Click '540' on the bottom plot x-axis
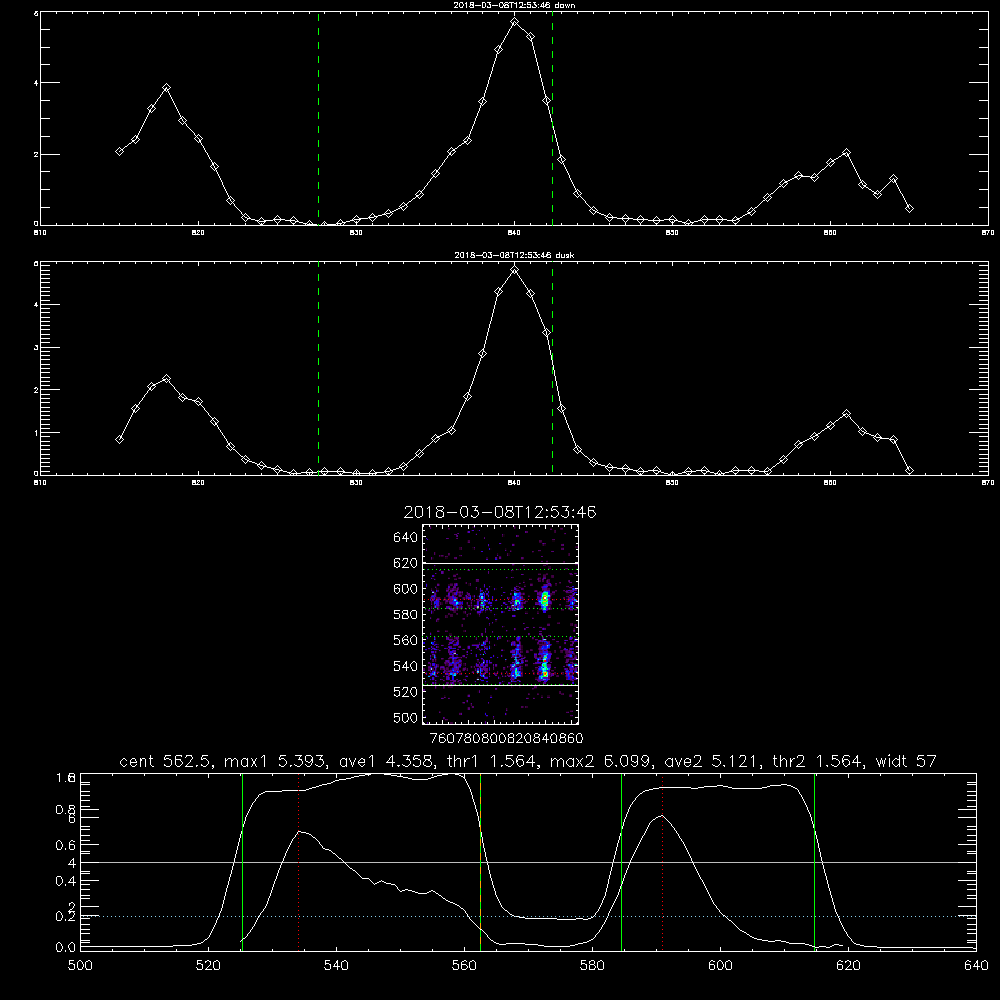The image size is (1000, 1000). pyautogui.click(x=336, y=966)
